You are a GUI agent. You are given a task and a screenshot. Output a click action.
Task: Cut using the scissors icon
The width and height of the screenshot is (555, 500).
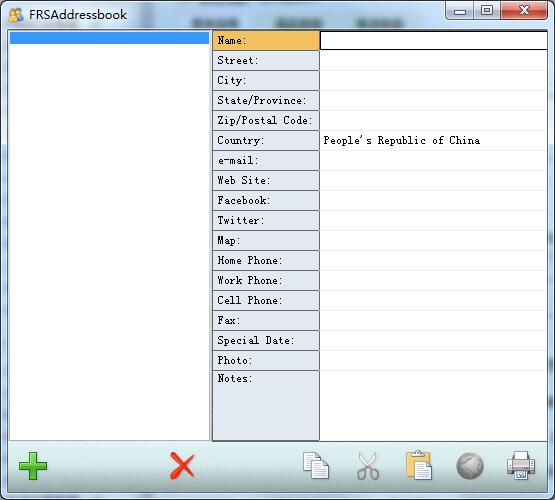368,466
